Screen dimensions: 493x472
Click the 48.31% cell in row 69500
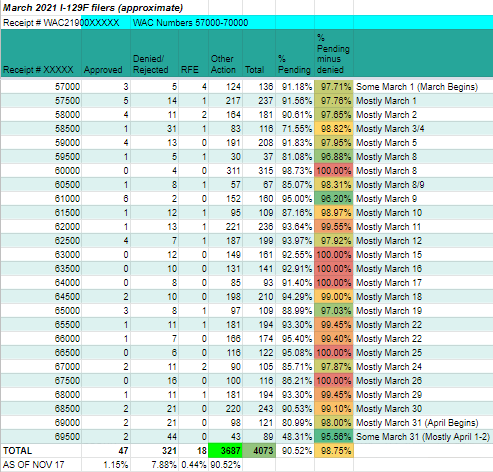tap(295, 437)
